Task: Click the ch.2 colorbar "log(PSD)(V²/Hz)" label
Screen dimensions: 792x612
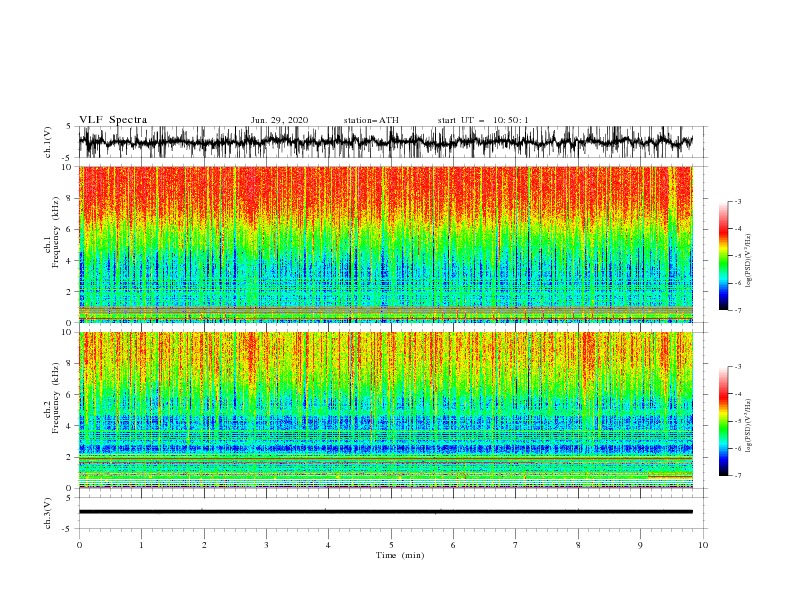Action: 749,426
